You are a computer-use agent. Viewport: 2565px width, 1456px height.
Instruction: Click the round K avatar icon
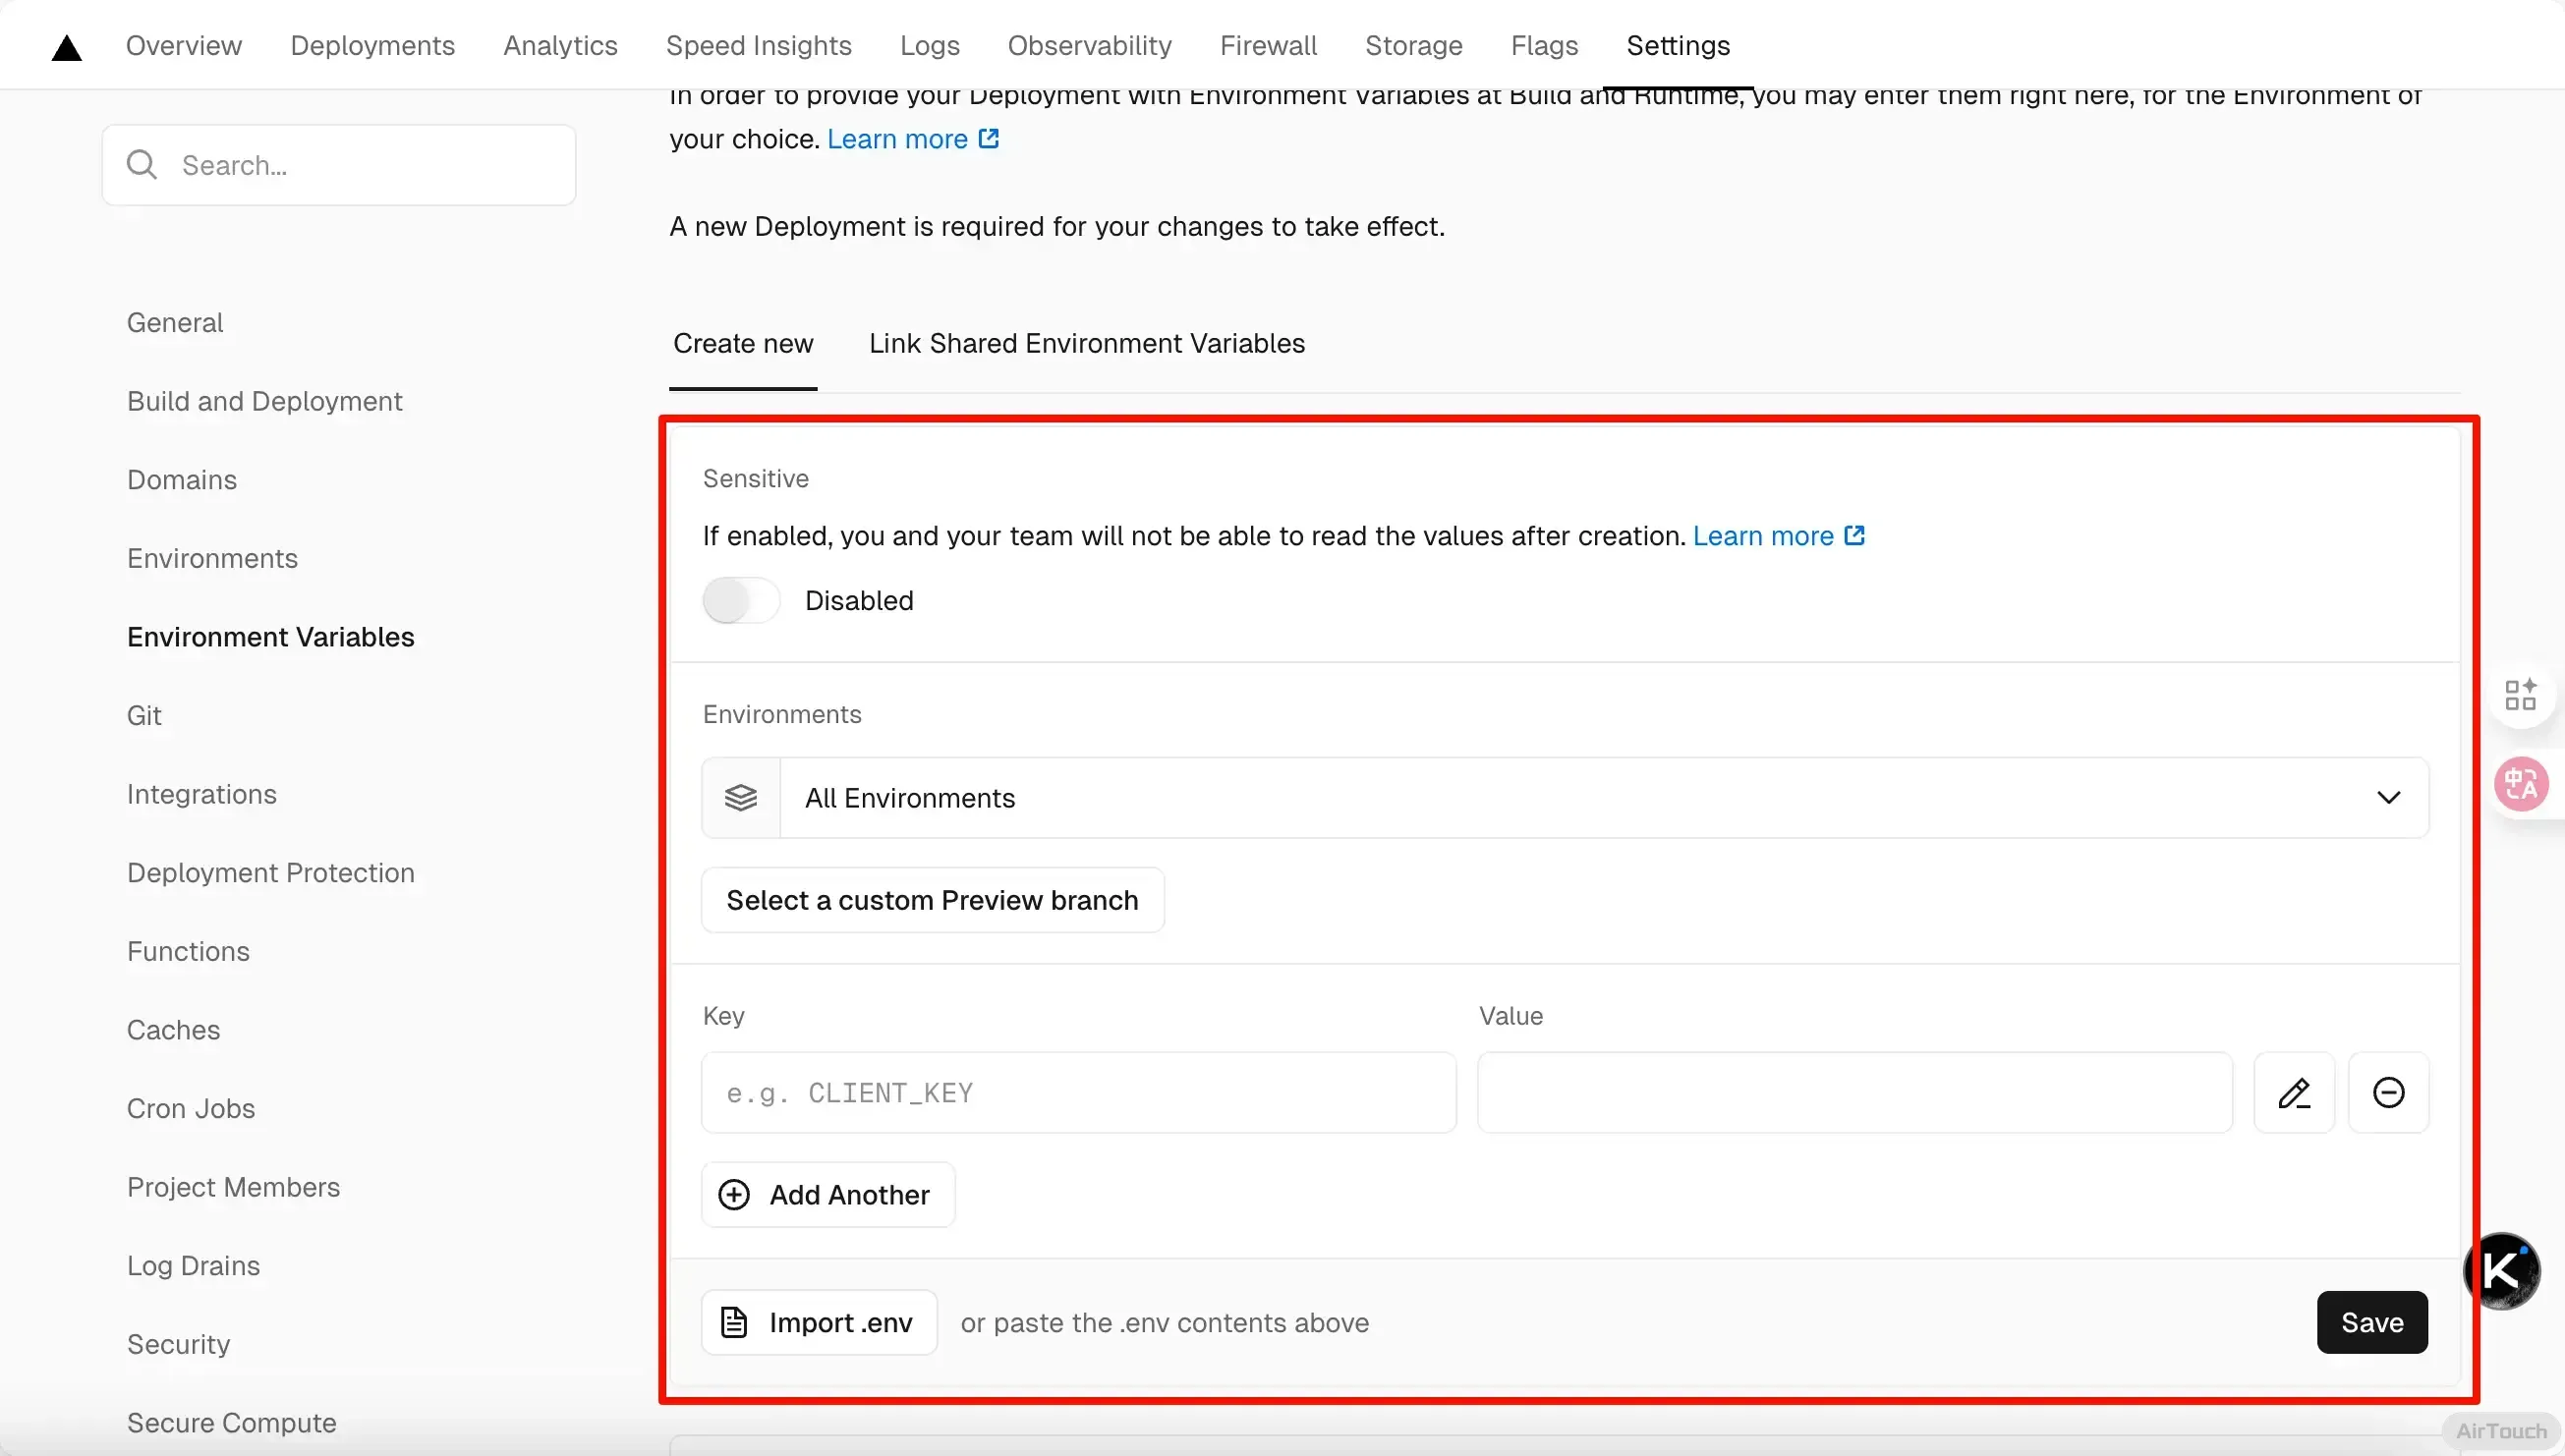(x=2501, y=1271)
